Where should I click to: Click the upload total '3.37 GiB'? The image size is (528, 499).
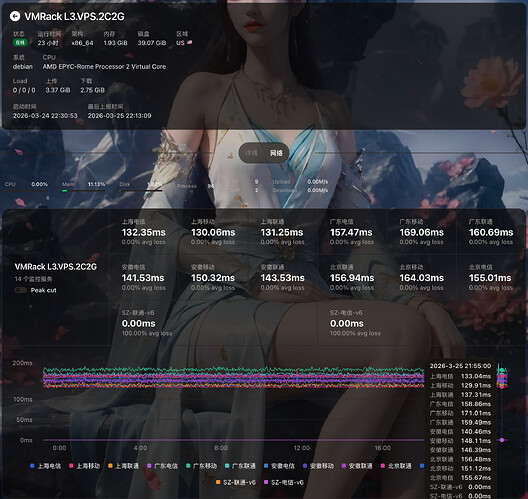pyautogui.click(x=58, y=90)
